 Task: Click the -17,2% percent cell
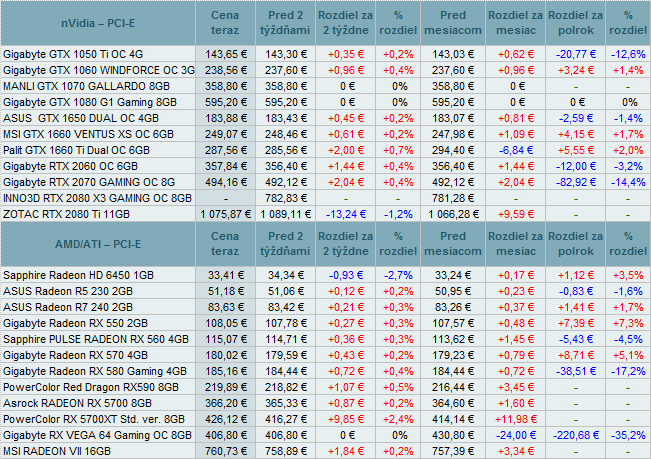click(x=628, y=371)
